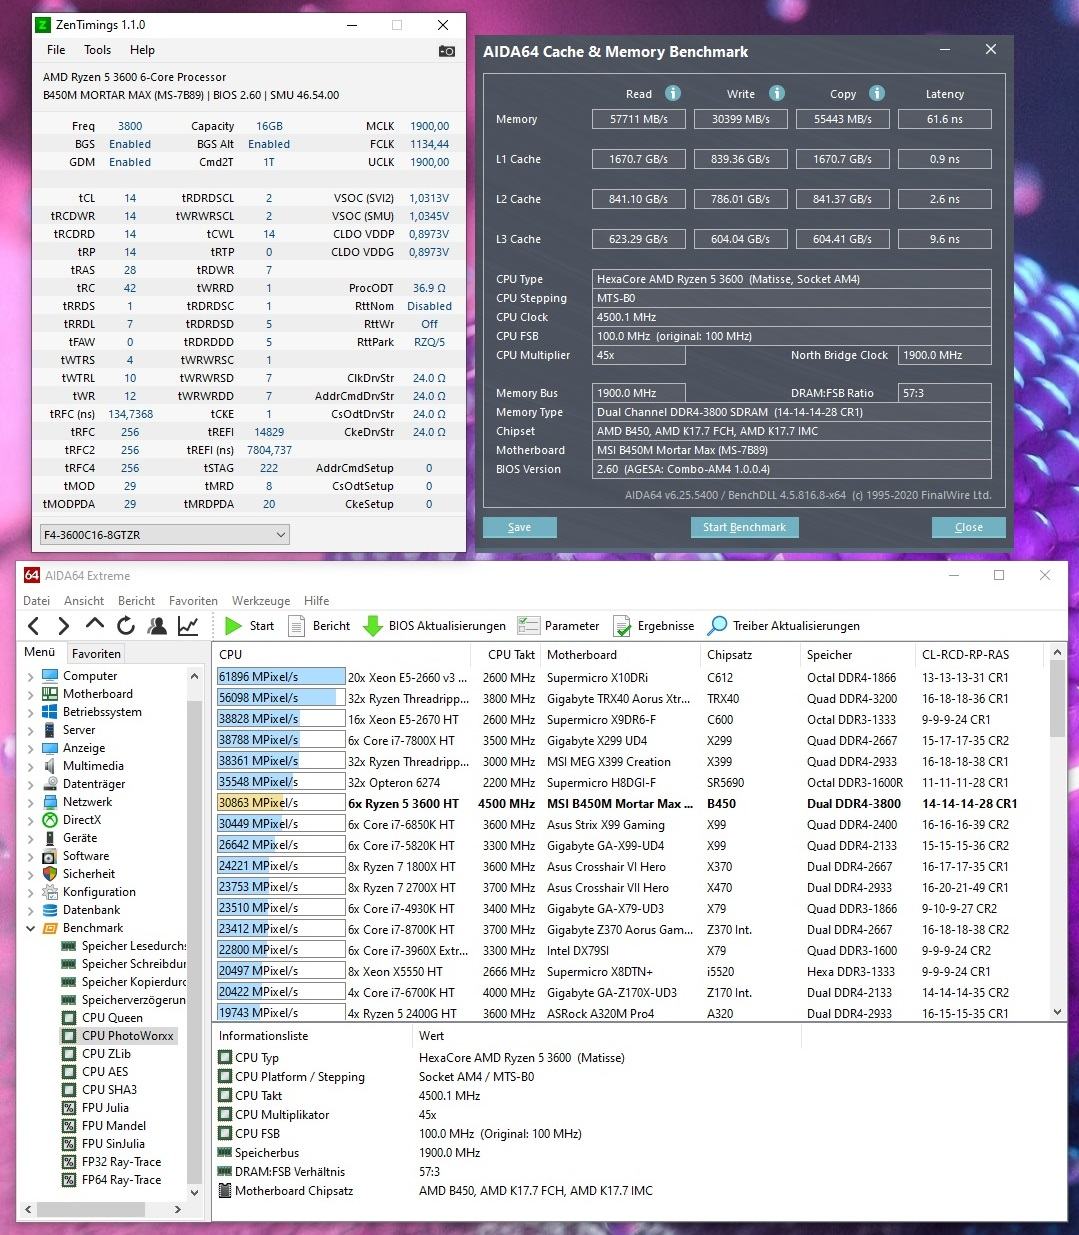Go forward with AIDA64 right arrow
Viewport: 1079px width, 1235px height.
tap(64, 626)
